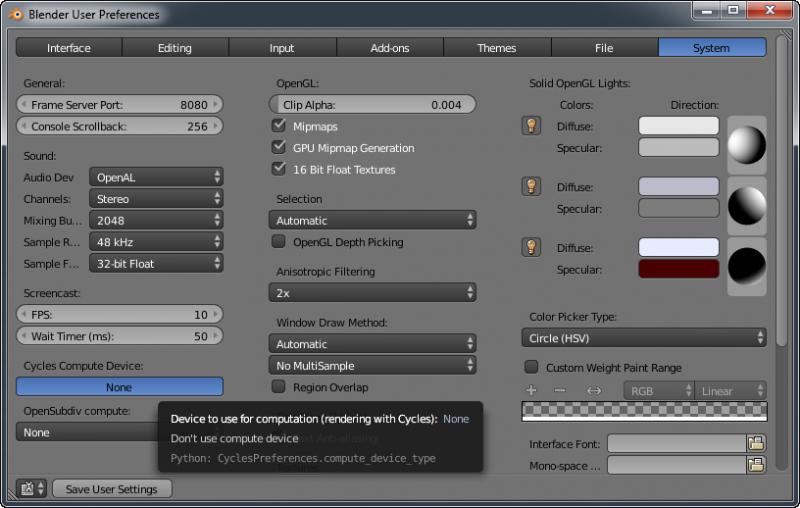Viewport: 800px width, 508px height.
Task: Decrease Console Scrollback with left arrow
Action: 23,125
